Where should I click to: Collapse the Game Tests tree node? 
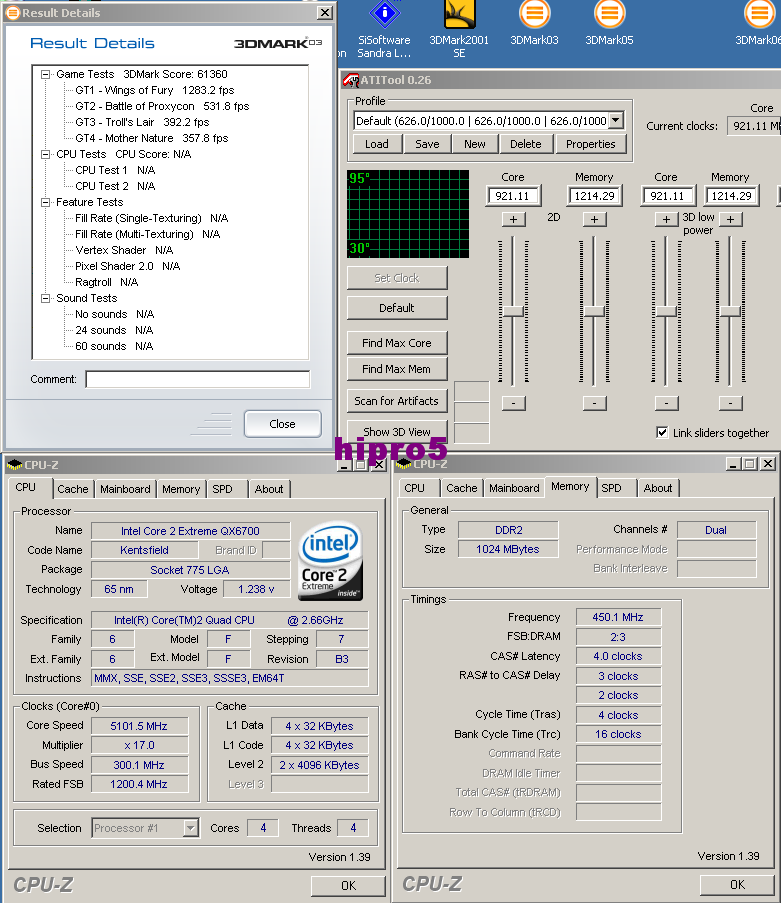click(45, 74)
